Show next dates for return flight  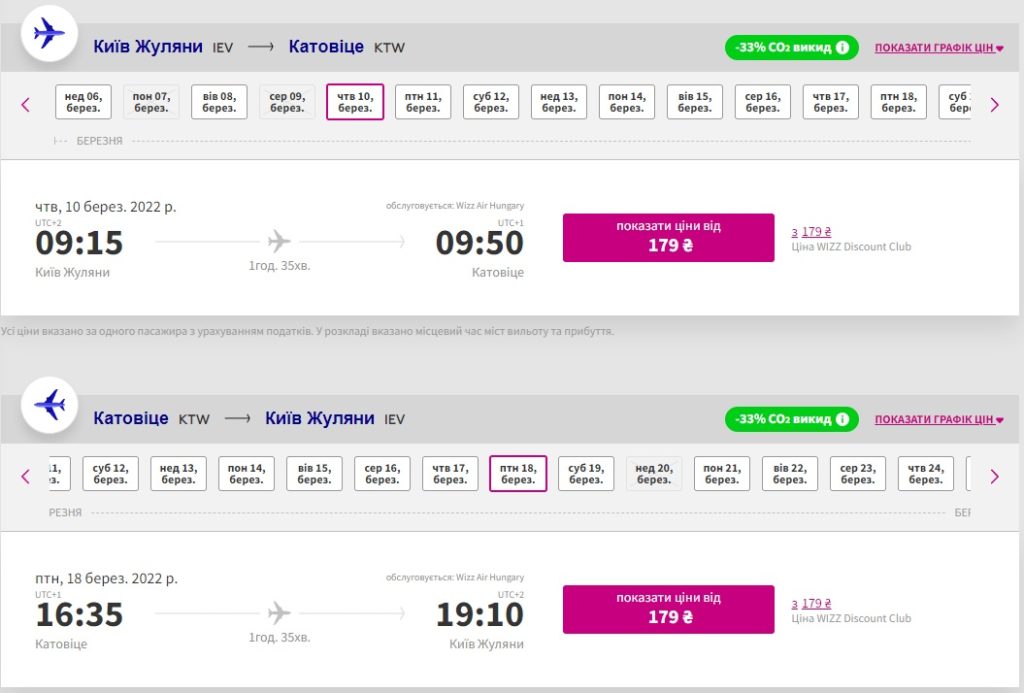coord(994,476)
